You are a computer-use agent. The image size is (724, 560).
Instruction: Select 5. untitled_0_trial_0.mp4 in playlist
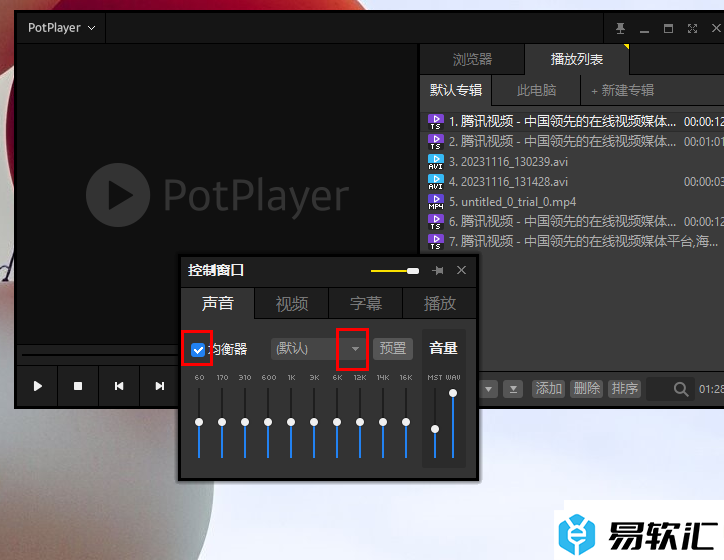[573, 202]
